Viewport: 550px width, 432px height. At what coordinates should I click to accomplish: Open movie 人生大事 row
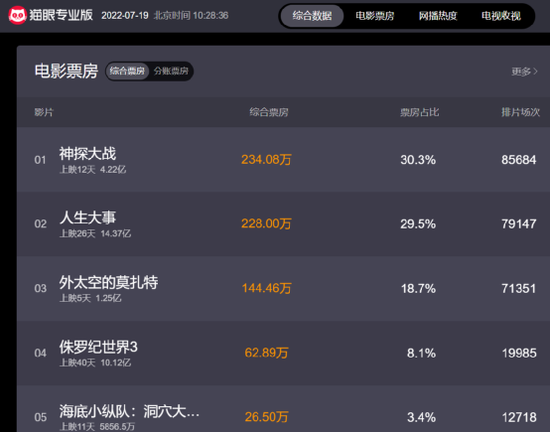[283, 224]
